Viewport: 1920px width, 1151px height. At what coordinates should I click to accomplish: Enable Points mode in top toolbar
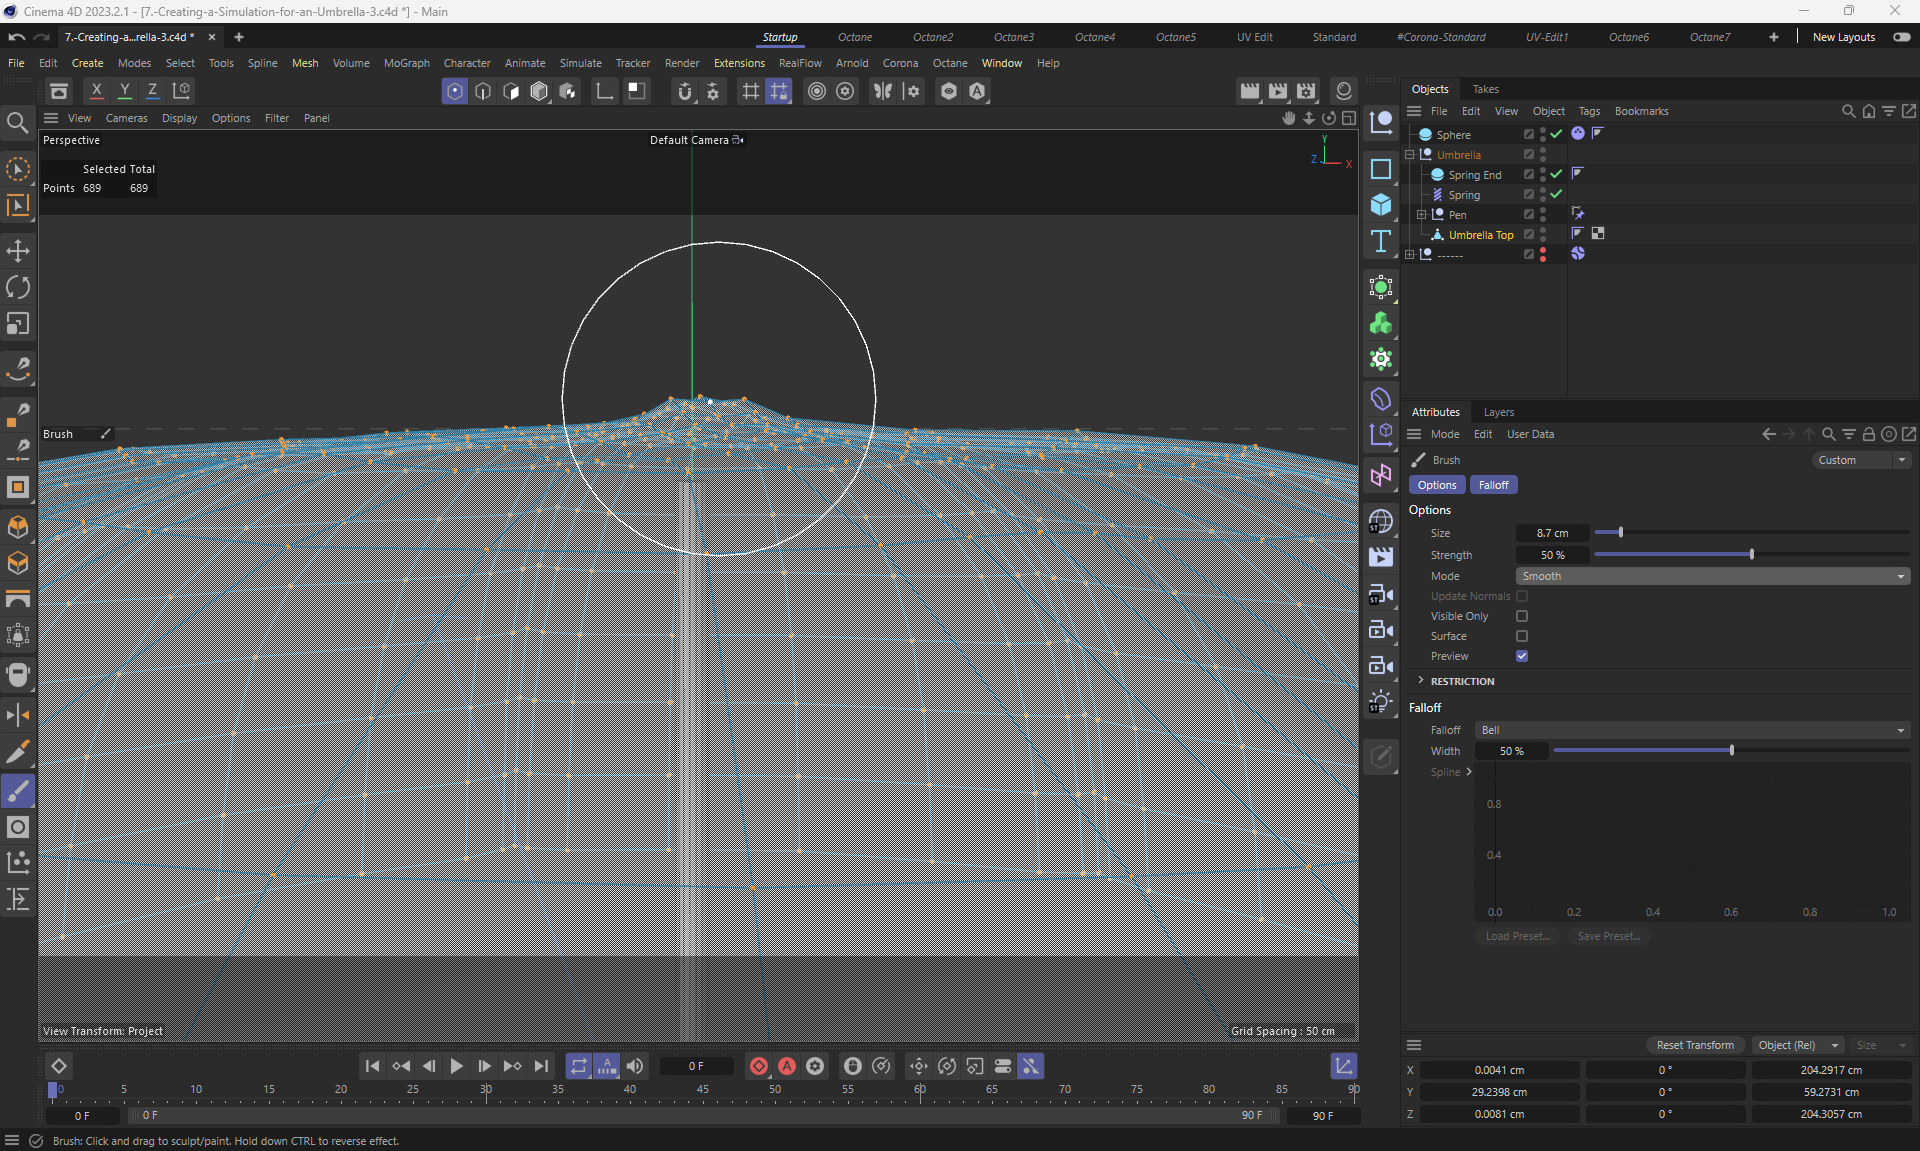tap(455, 91)
